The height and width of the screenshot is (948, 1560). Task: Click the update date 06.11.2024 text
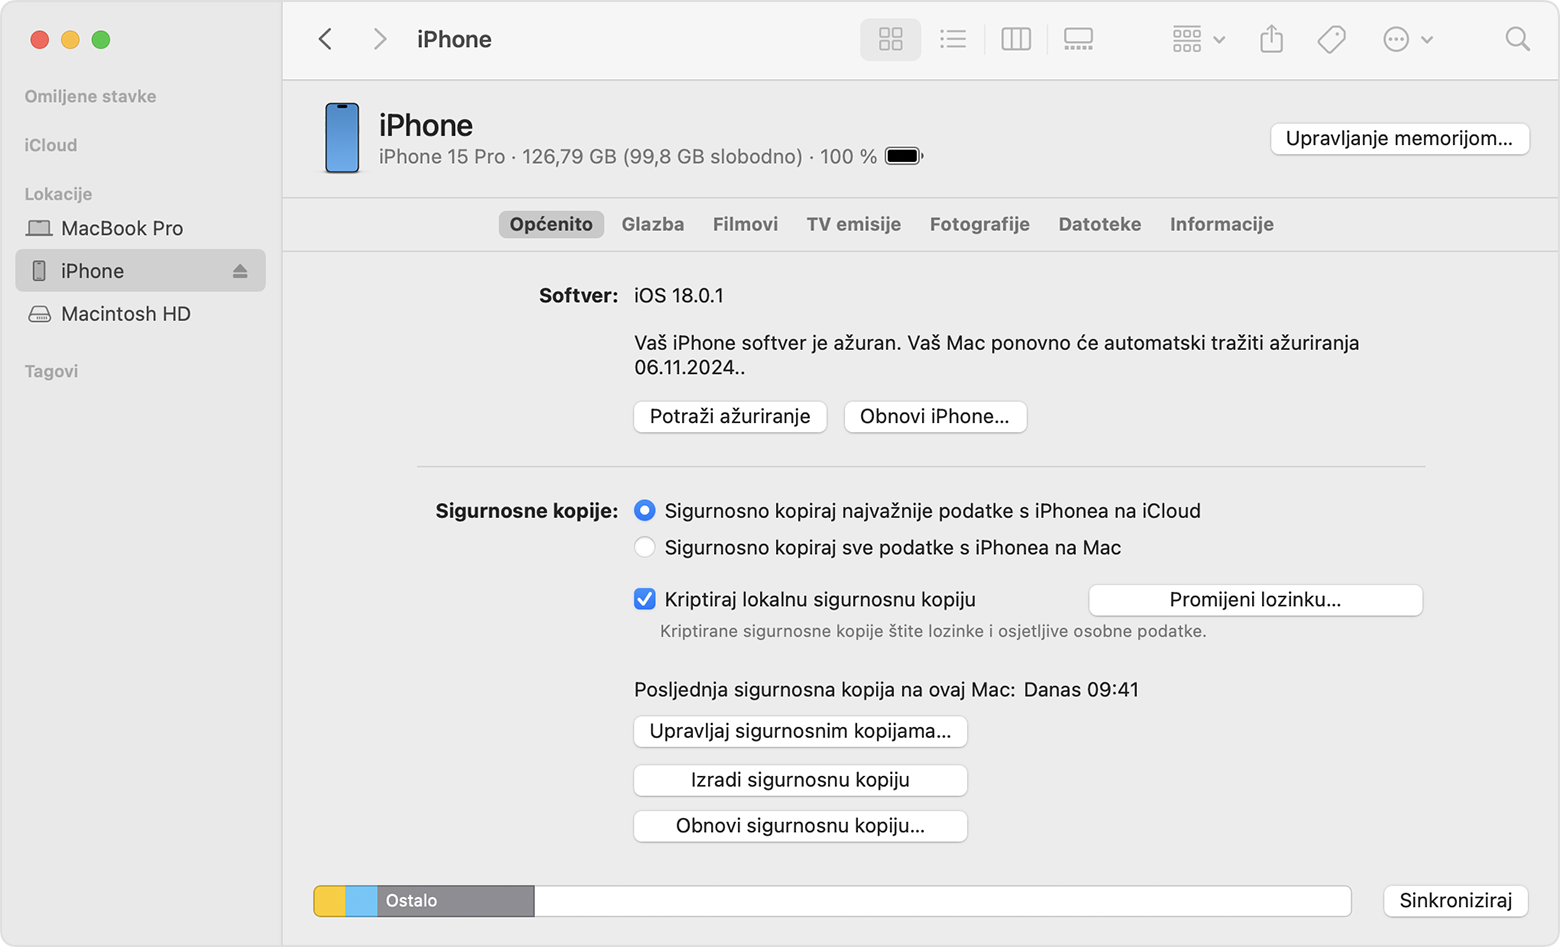[688, 368]
